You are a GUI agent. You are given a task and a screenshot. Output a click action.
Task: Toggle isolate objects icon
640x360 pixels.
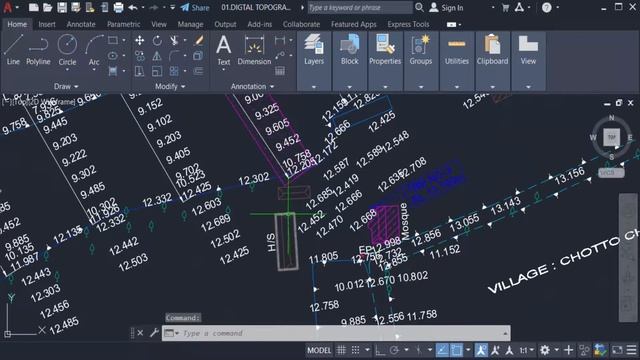(x=584, y=350)
